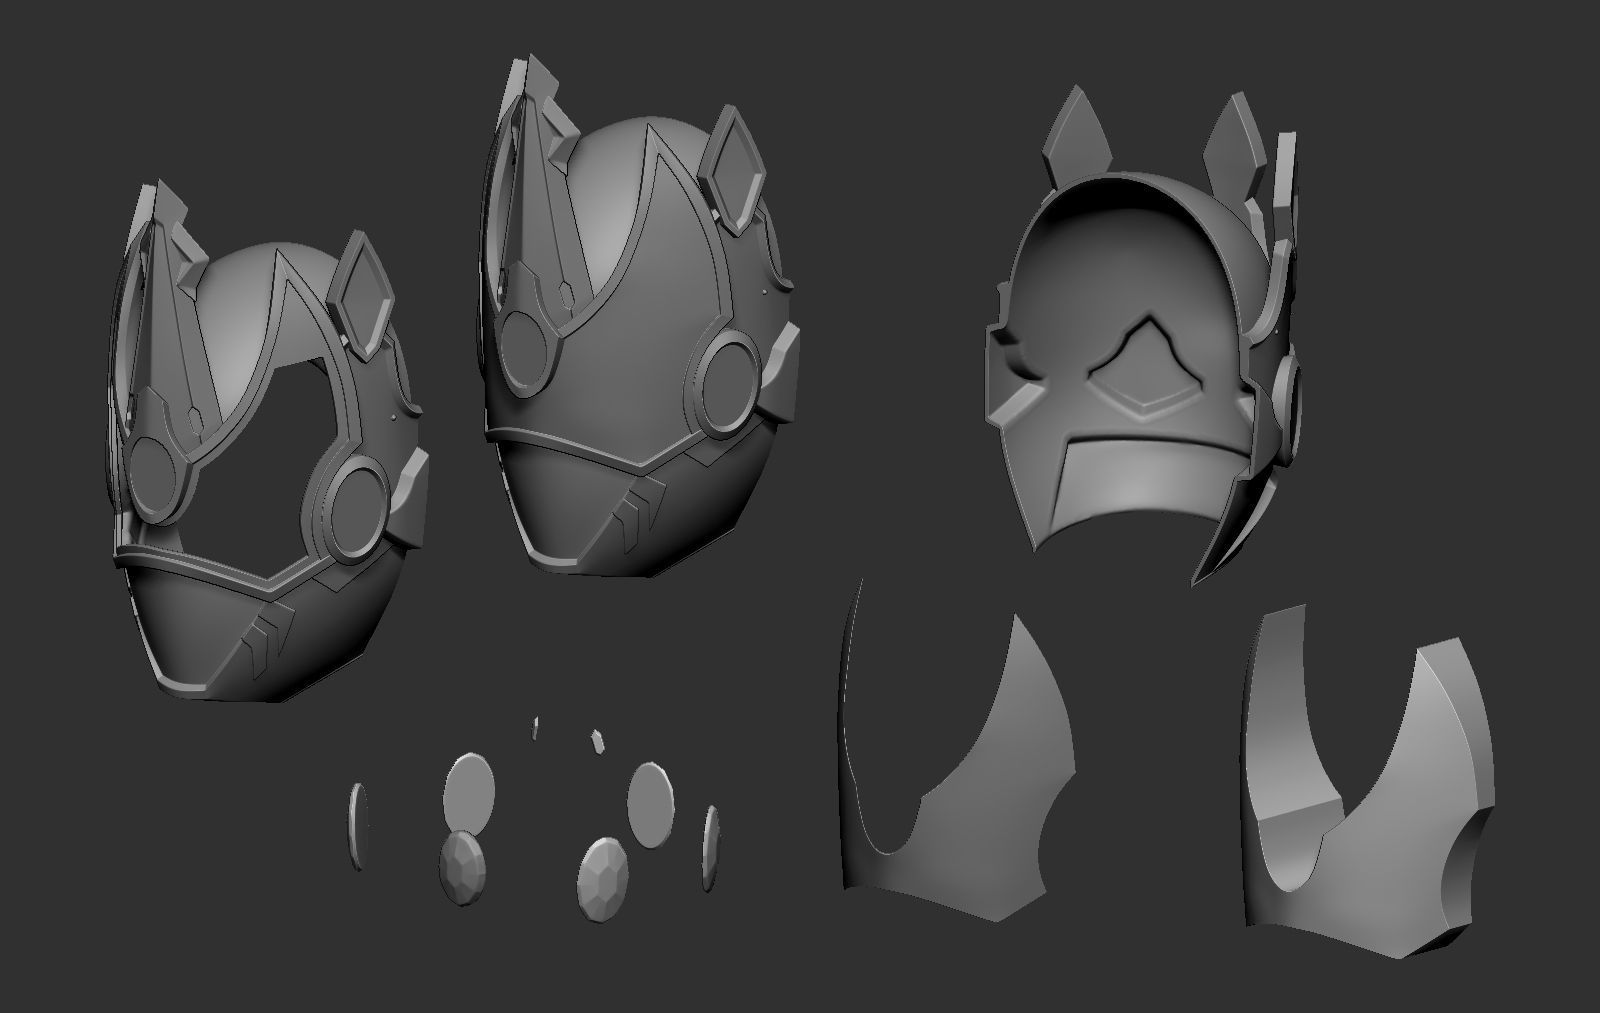Select the right faceted gem piece
Screen dimensions: 1600x1013
click(603, 879)
